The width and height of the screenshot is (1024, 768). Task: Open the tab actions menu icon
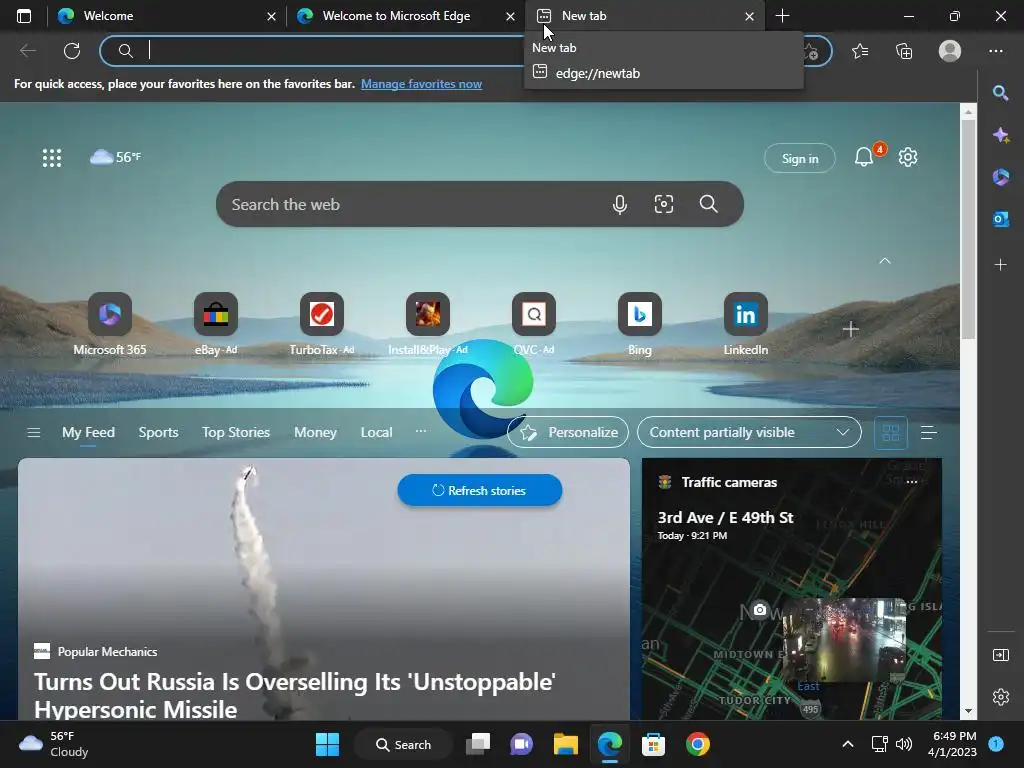24,16
